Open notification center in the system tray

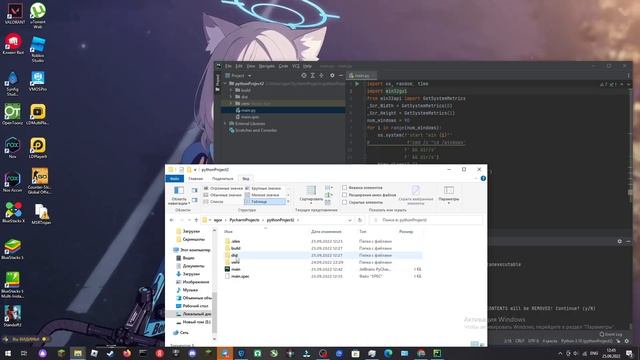[629, 353]
